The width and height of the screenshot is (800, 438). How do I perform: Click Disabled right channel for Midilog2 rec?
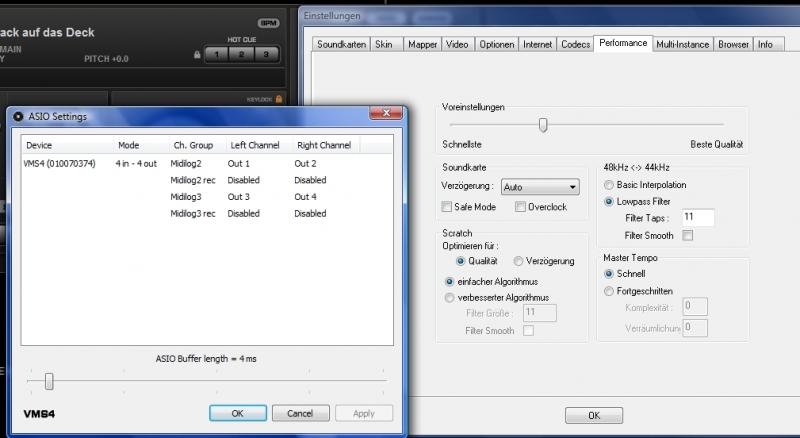[x=310, y=180]
